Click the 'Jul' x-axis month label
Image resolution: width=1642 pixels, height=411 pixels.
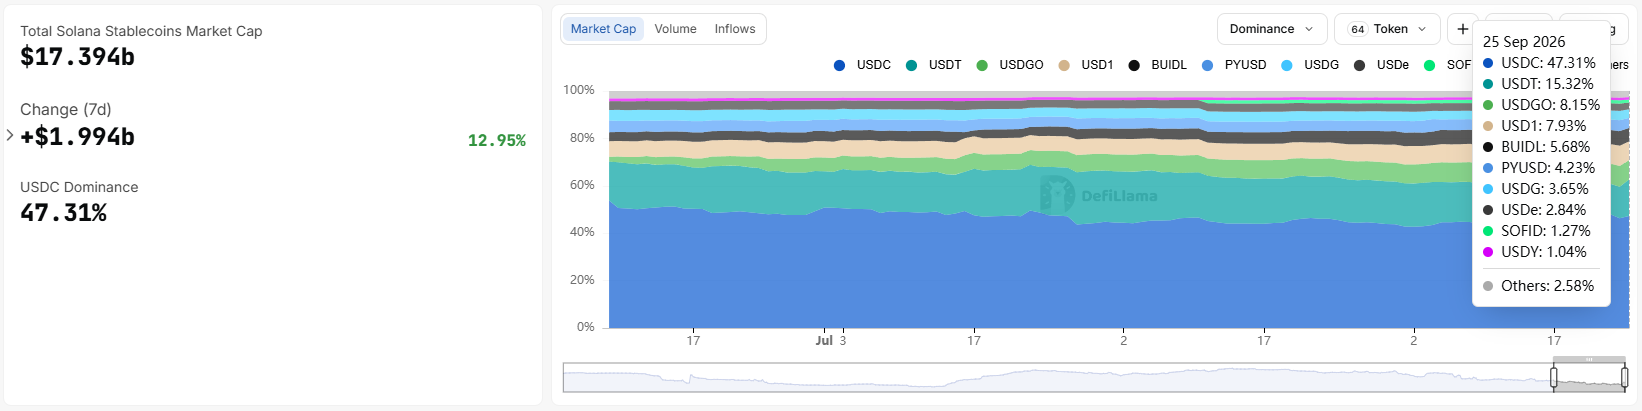[824, 341]
